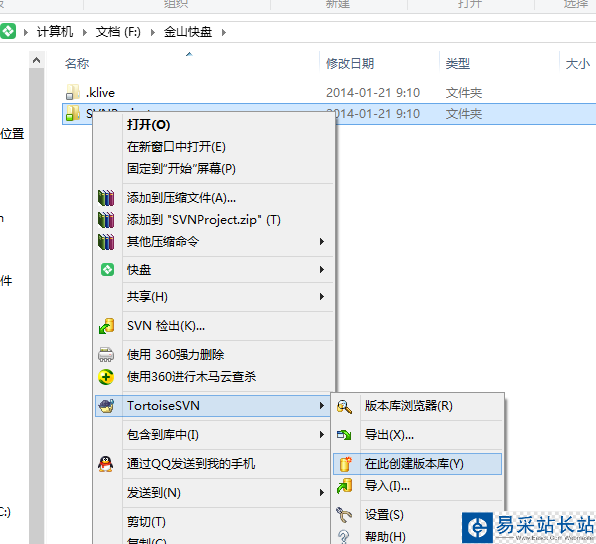This screenshot has height=544, width=596.
Task: Click the green 快盘 icon in context menu
Action: (108, 270)
